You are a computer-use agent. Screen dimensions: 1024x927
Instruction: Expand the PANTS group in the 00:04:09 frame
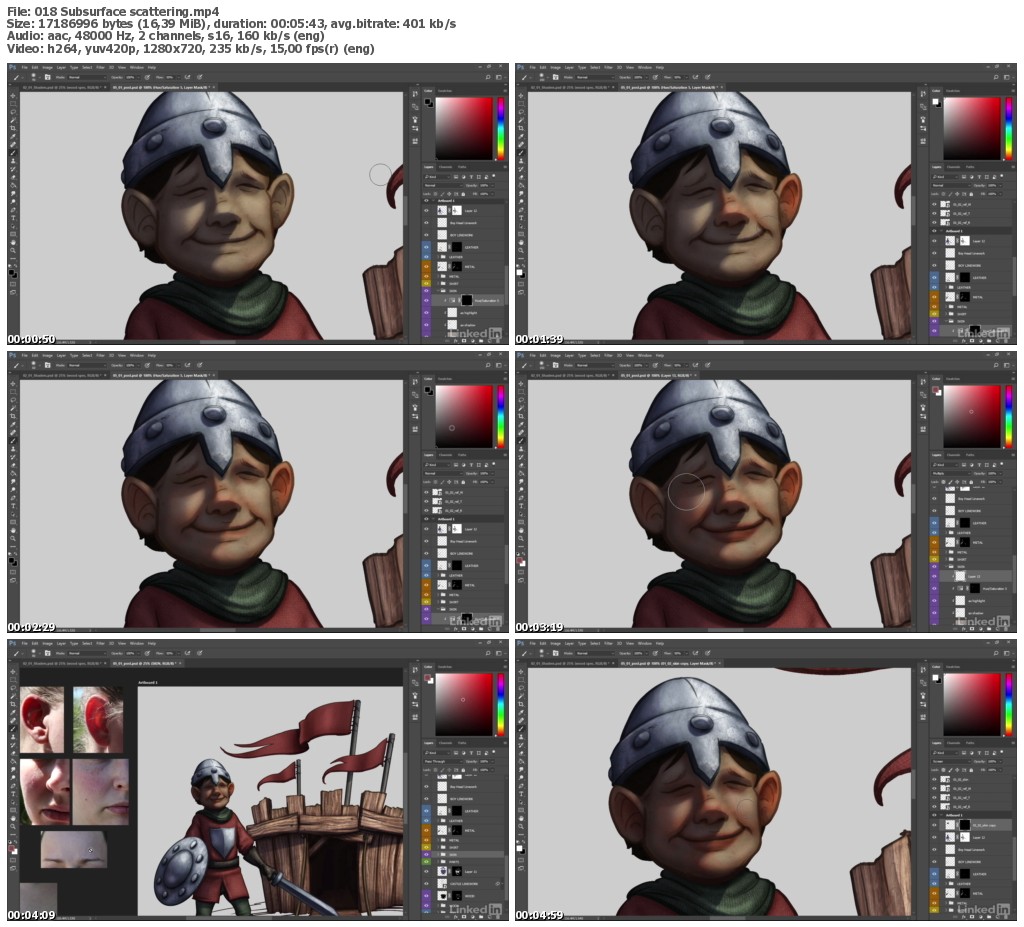click(438, 862)
